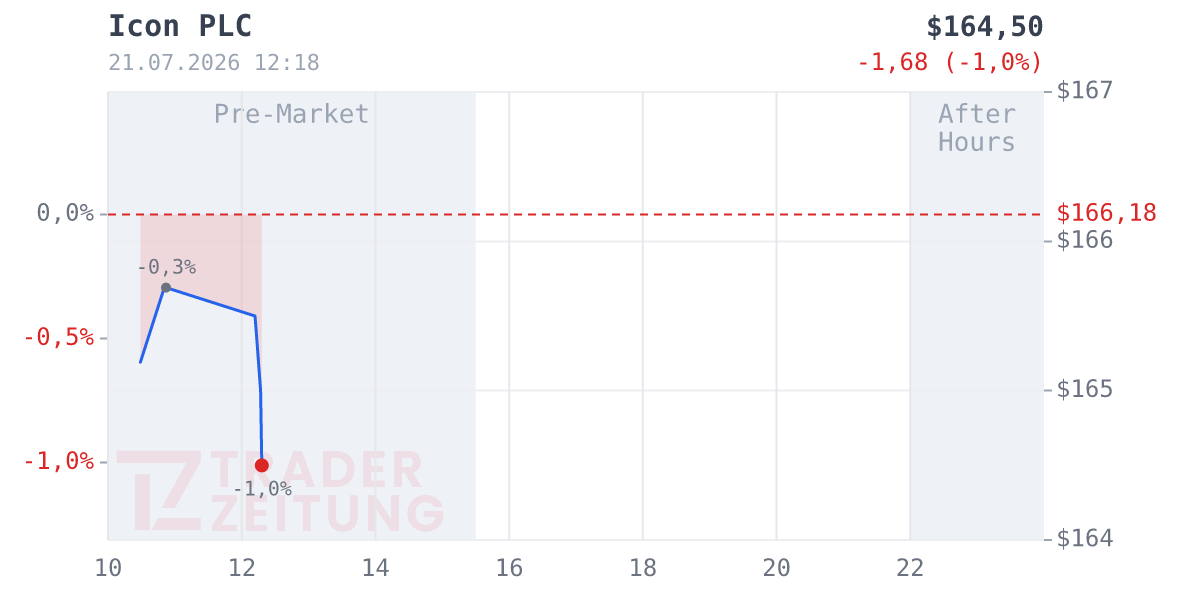
Task: Click the Icon PLC title
Action: point(180,26)
